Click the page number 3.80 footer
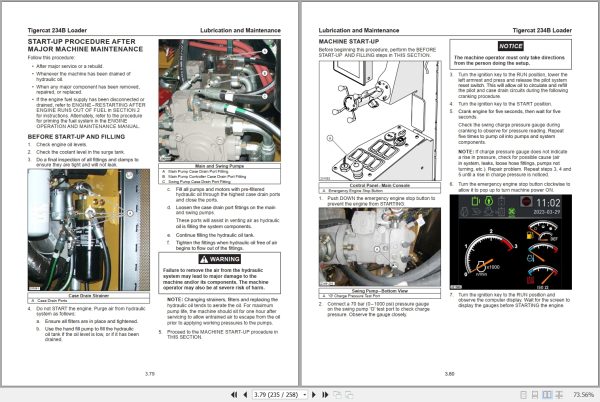Viewport: 600px width, 402px height. click(x=450, y=374)
